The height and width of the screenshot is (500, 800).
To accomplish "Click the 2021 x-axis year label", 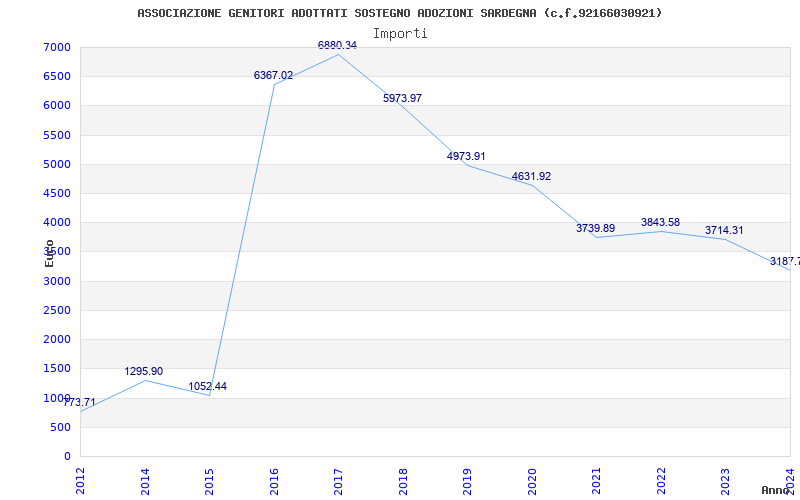I will pos(596,481).
